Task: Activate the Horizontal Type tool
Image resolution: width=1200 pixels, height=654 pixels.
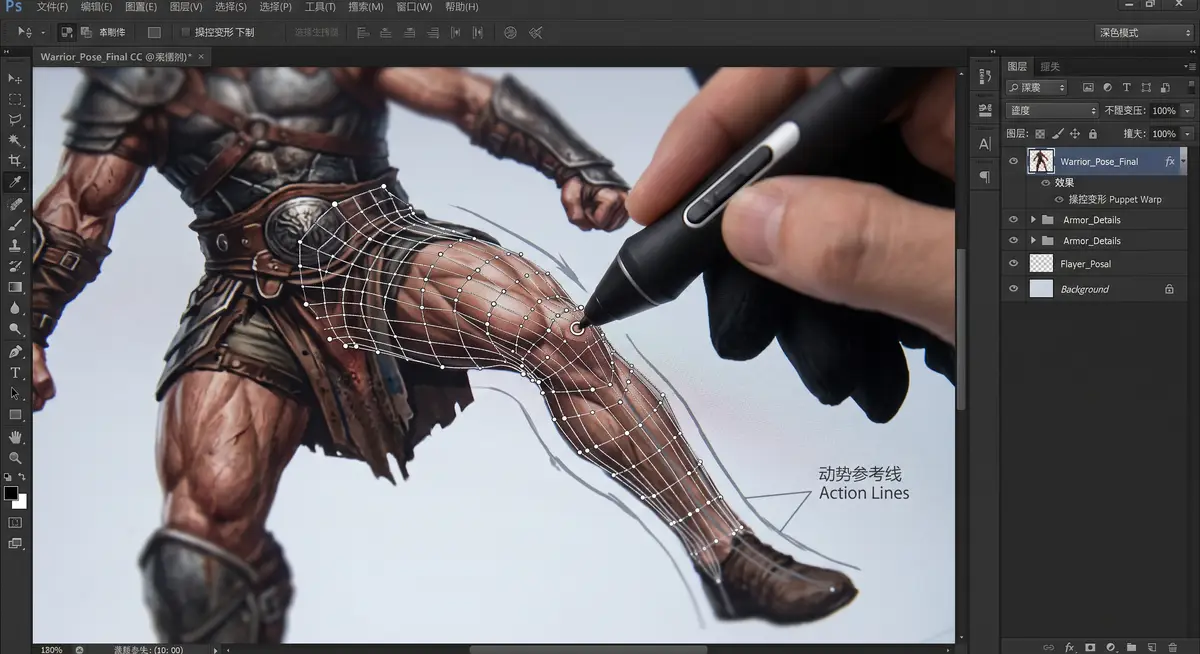Action: (x=15, y=372)
